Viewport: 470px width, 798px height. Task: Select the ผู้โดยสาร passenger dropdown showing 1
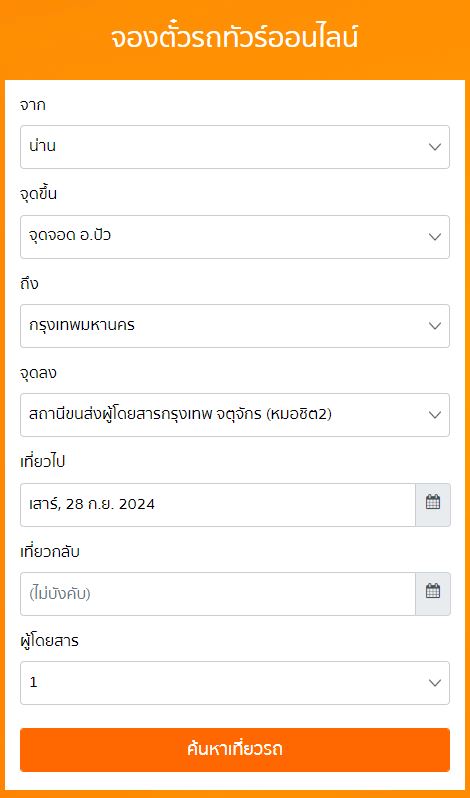235,683
